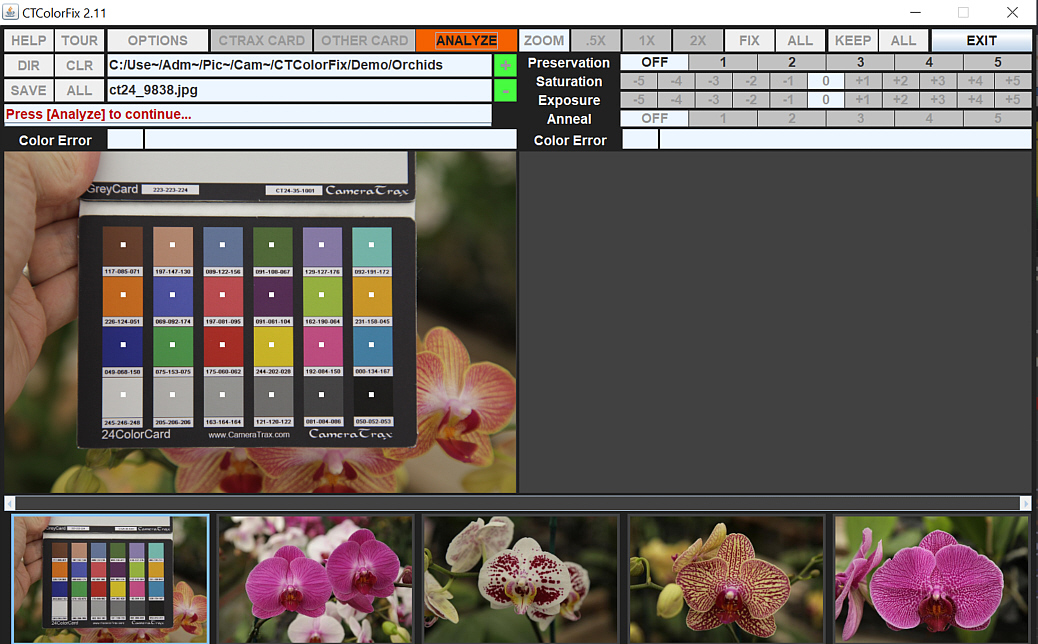Set Anneal to OFF

(654, 118)
